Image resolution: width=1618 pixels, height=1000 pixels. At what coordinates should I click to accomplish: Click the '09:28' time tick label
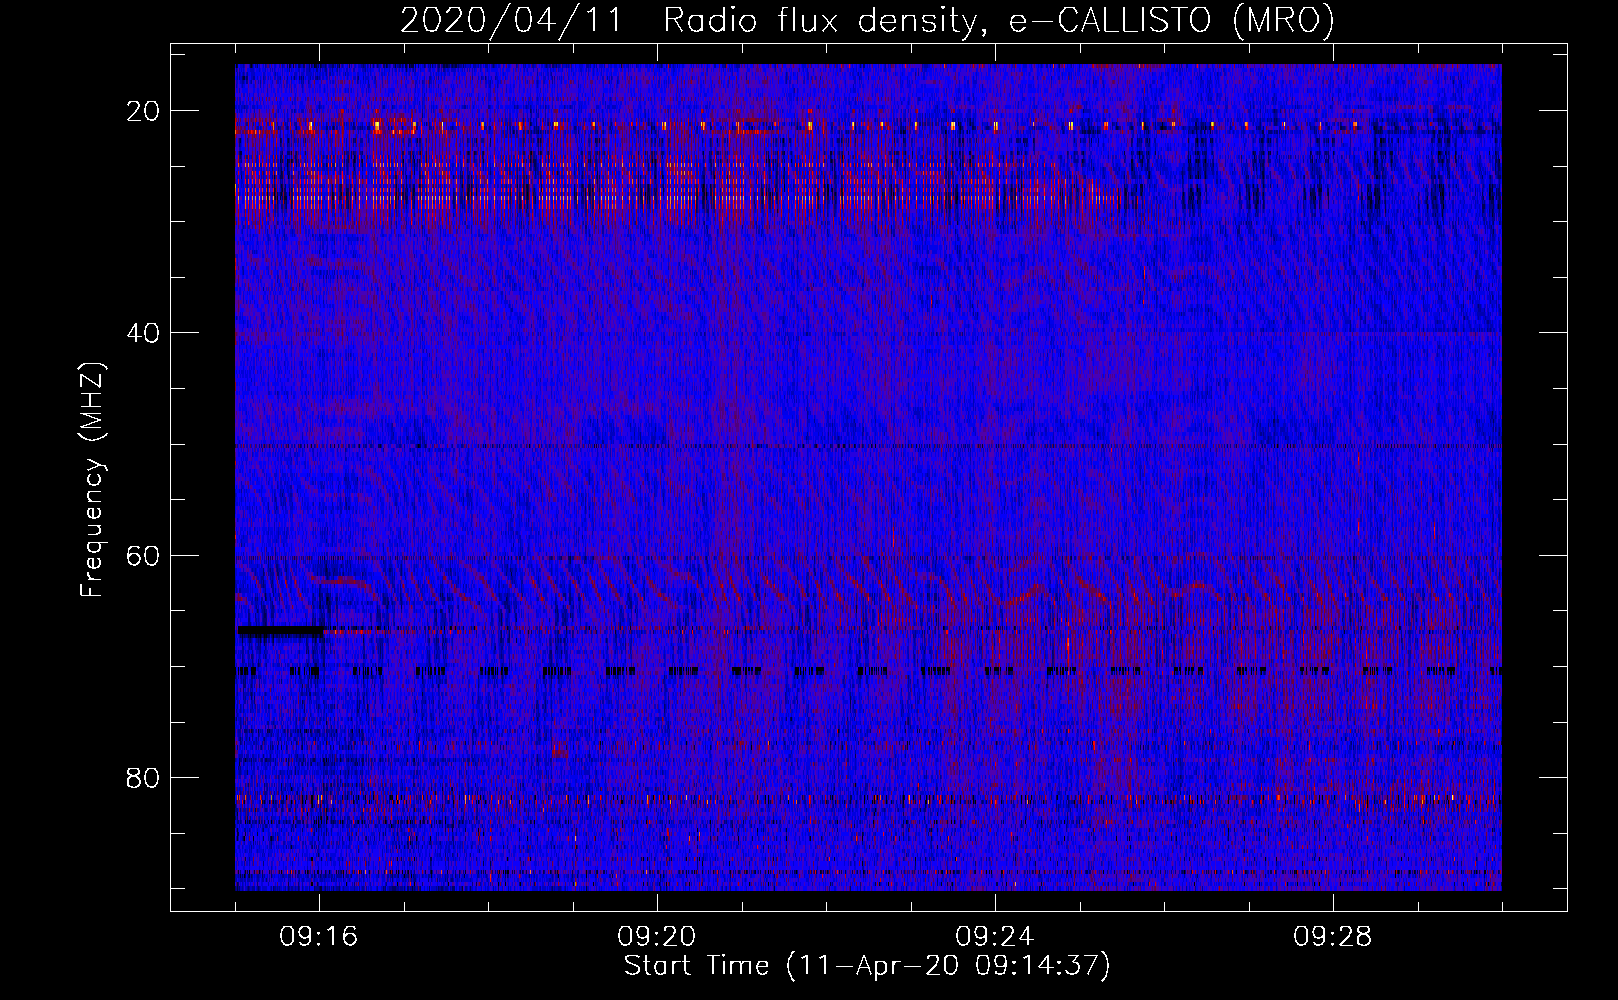click(x=1333, y=937)
